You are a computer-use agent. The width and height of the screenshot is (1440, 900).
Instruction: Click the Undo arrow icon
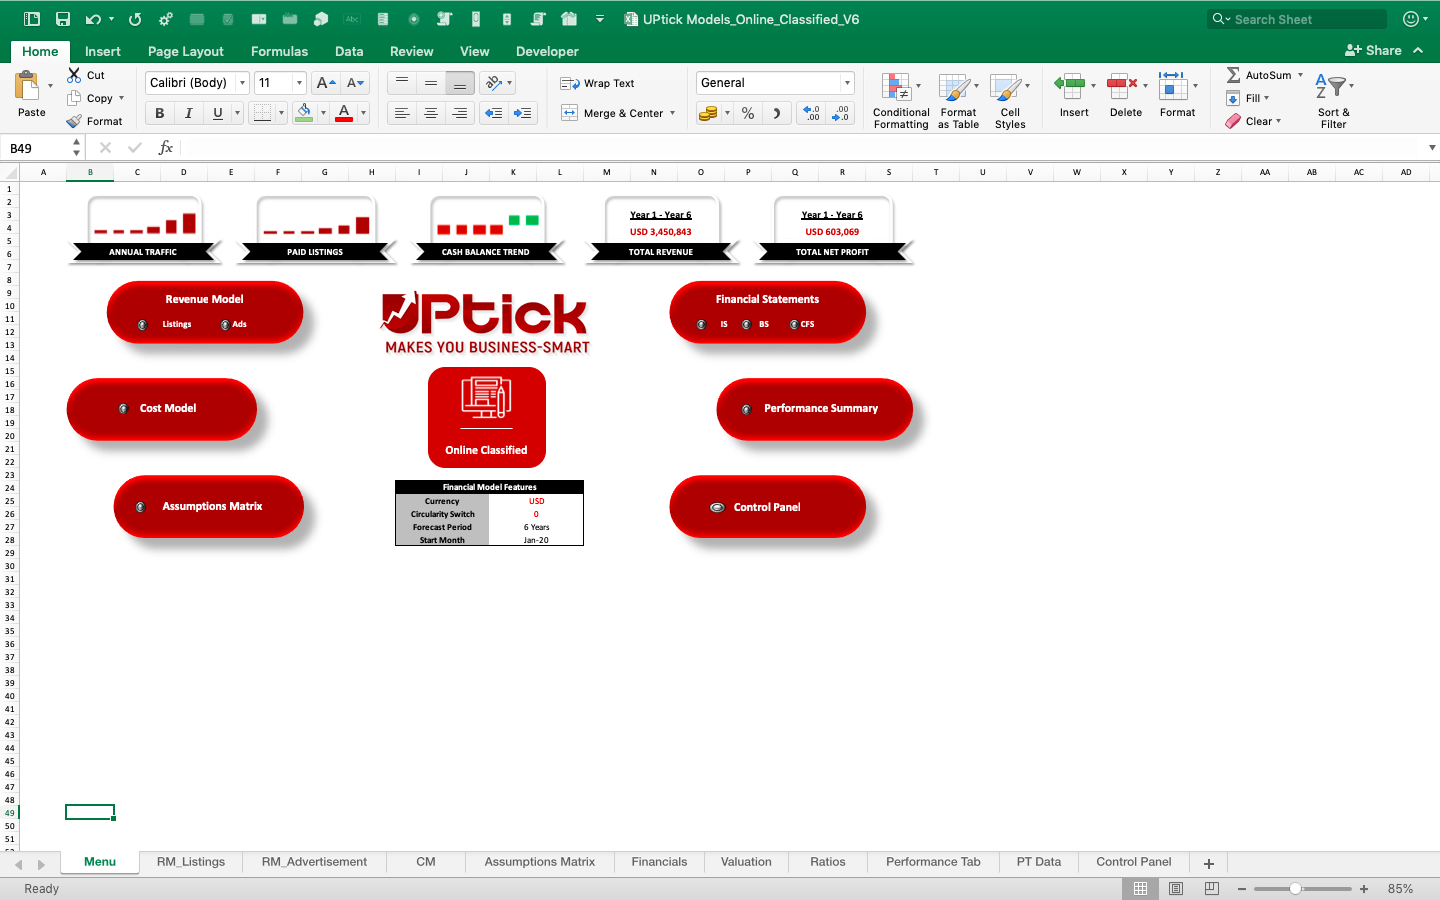pyautogui.click(x=93, y=19)
